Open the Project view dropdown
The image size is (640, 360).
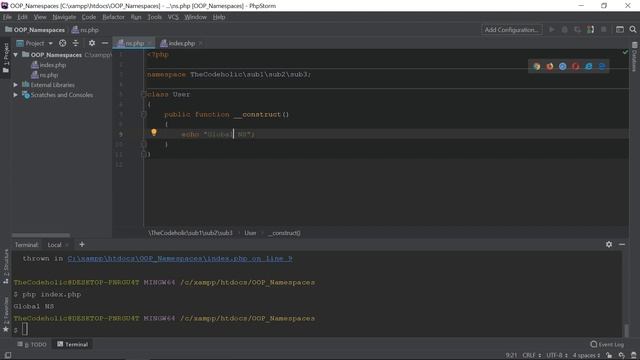coord(35,43)
